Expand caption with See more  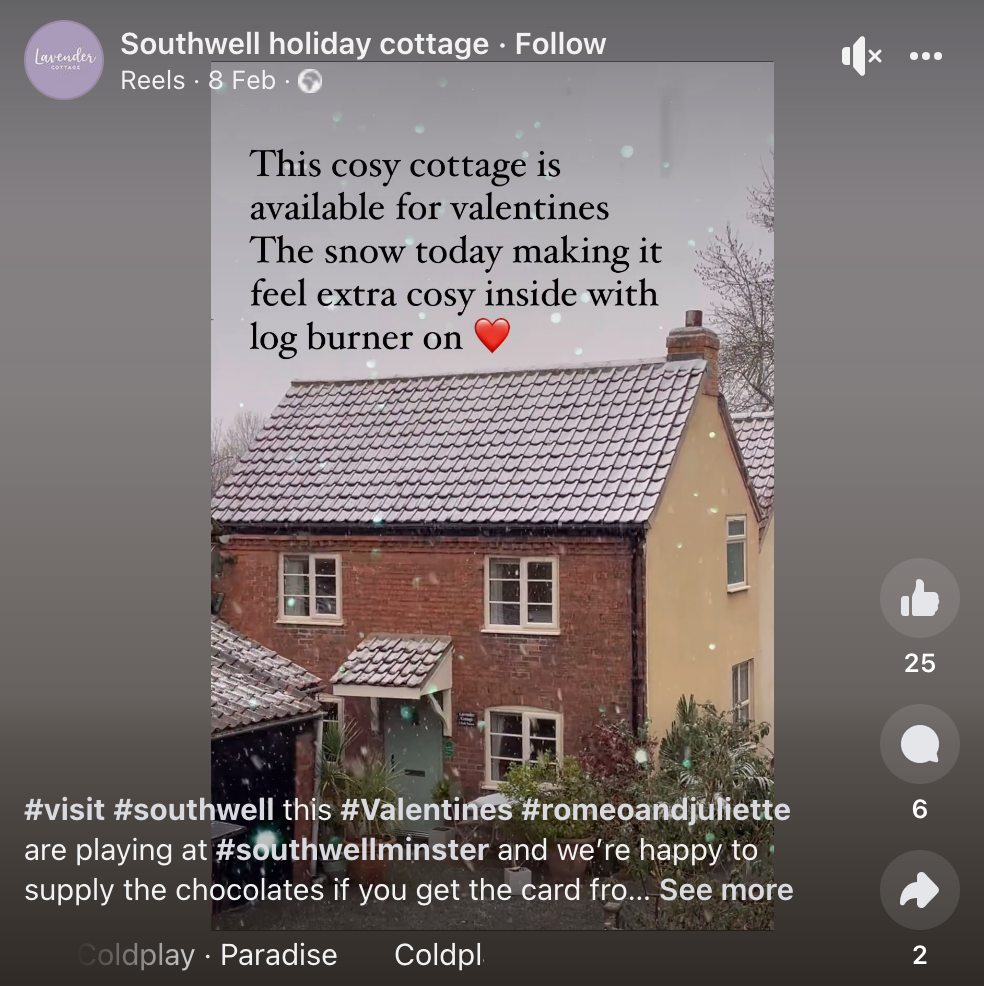click(x=726, y=890)
